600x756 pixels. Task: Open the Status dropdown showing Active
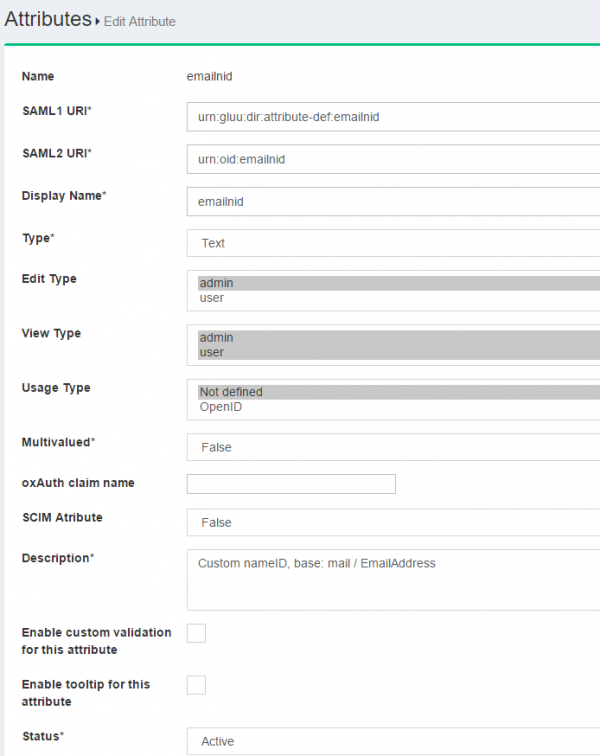tap(392, 741)
